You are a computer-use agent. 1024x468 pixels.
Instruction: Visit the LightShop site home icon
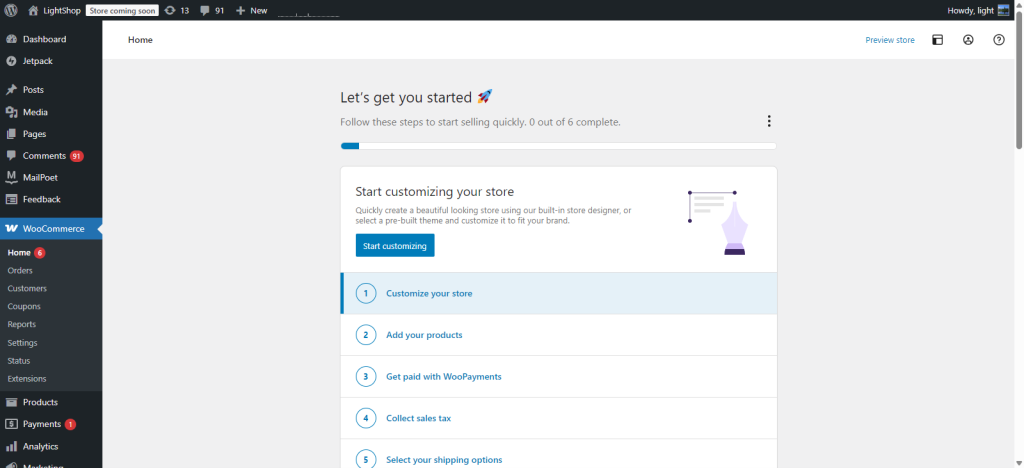click(33, 10)
